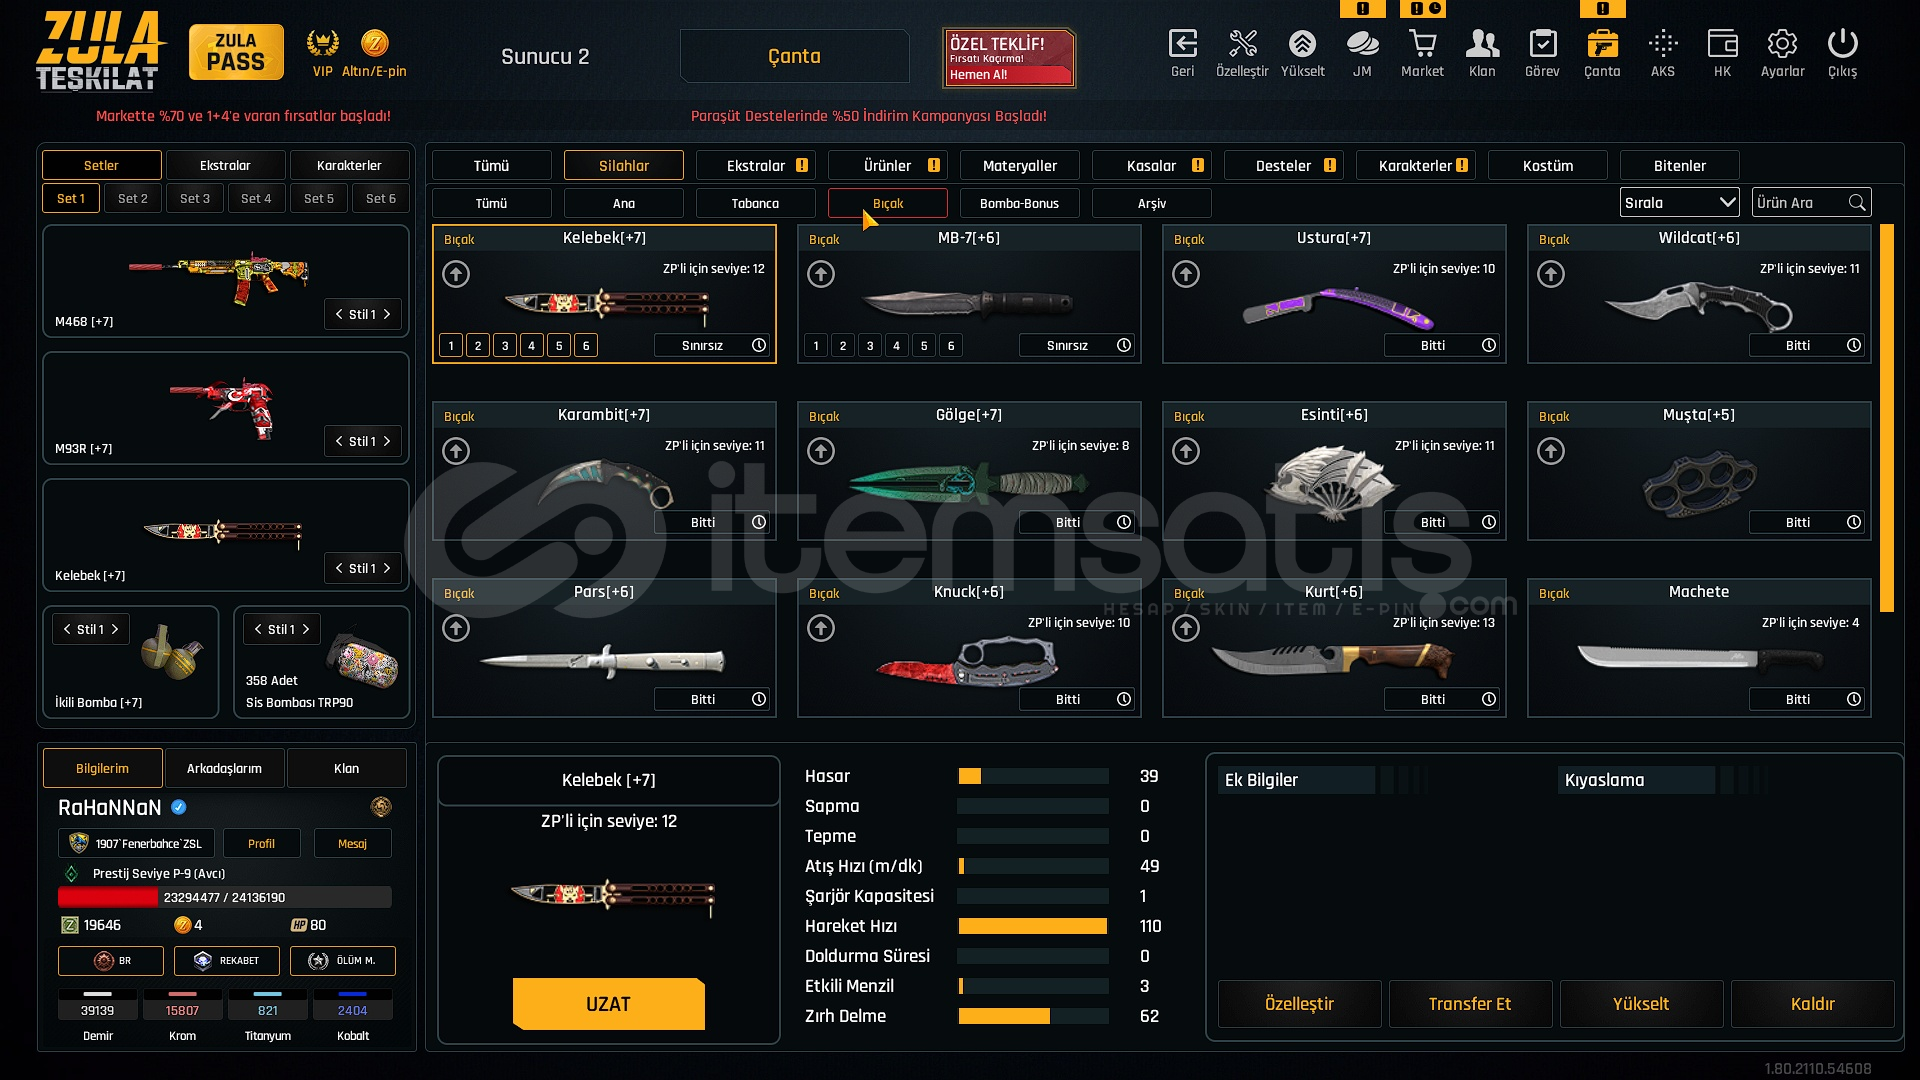Switch to the Tabanca subcategory tab
This screenshot has height=1080, width=1920.
[755, 204]
